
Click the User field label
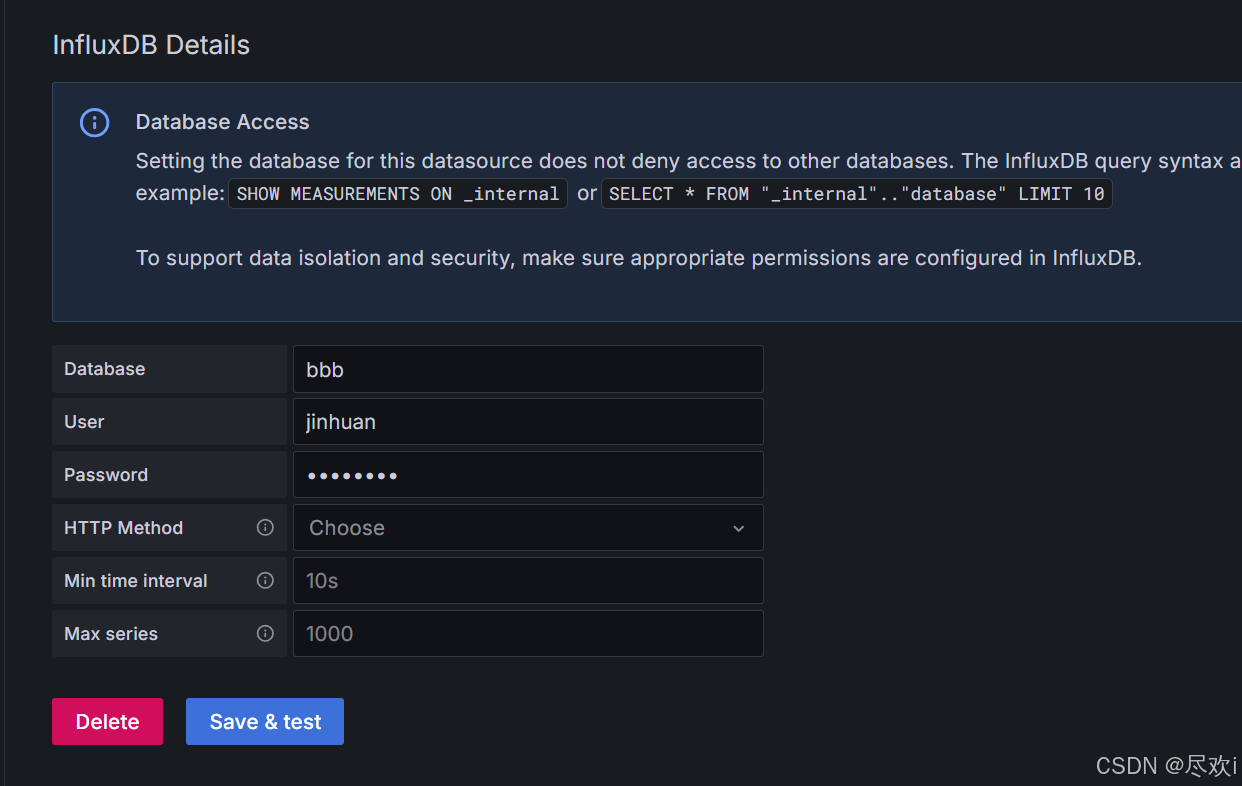click(84, 422)
